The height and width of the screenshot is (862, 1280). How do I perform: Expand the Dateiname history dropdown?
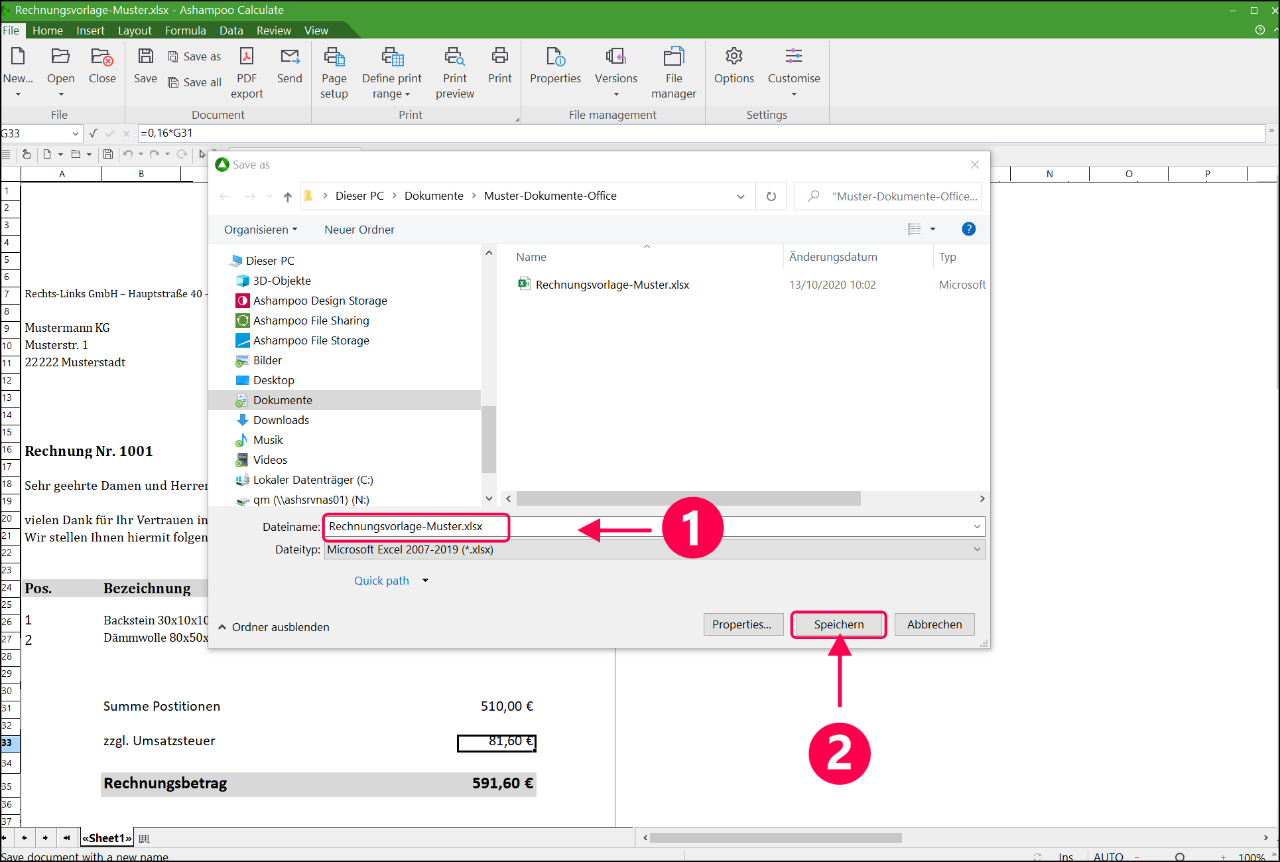click(x=977, y=526)
